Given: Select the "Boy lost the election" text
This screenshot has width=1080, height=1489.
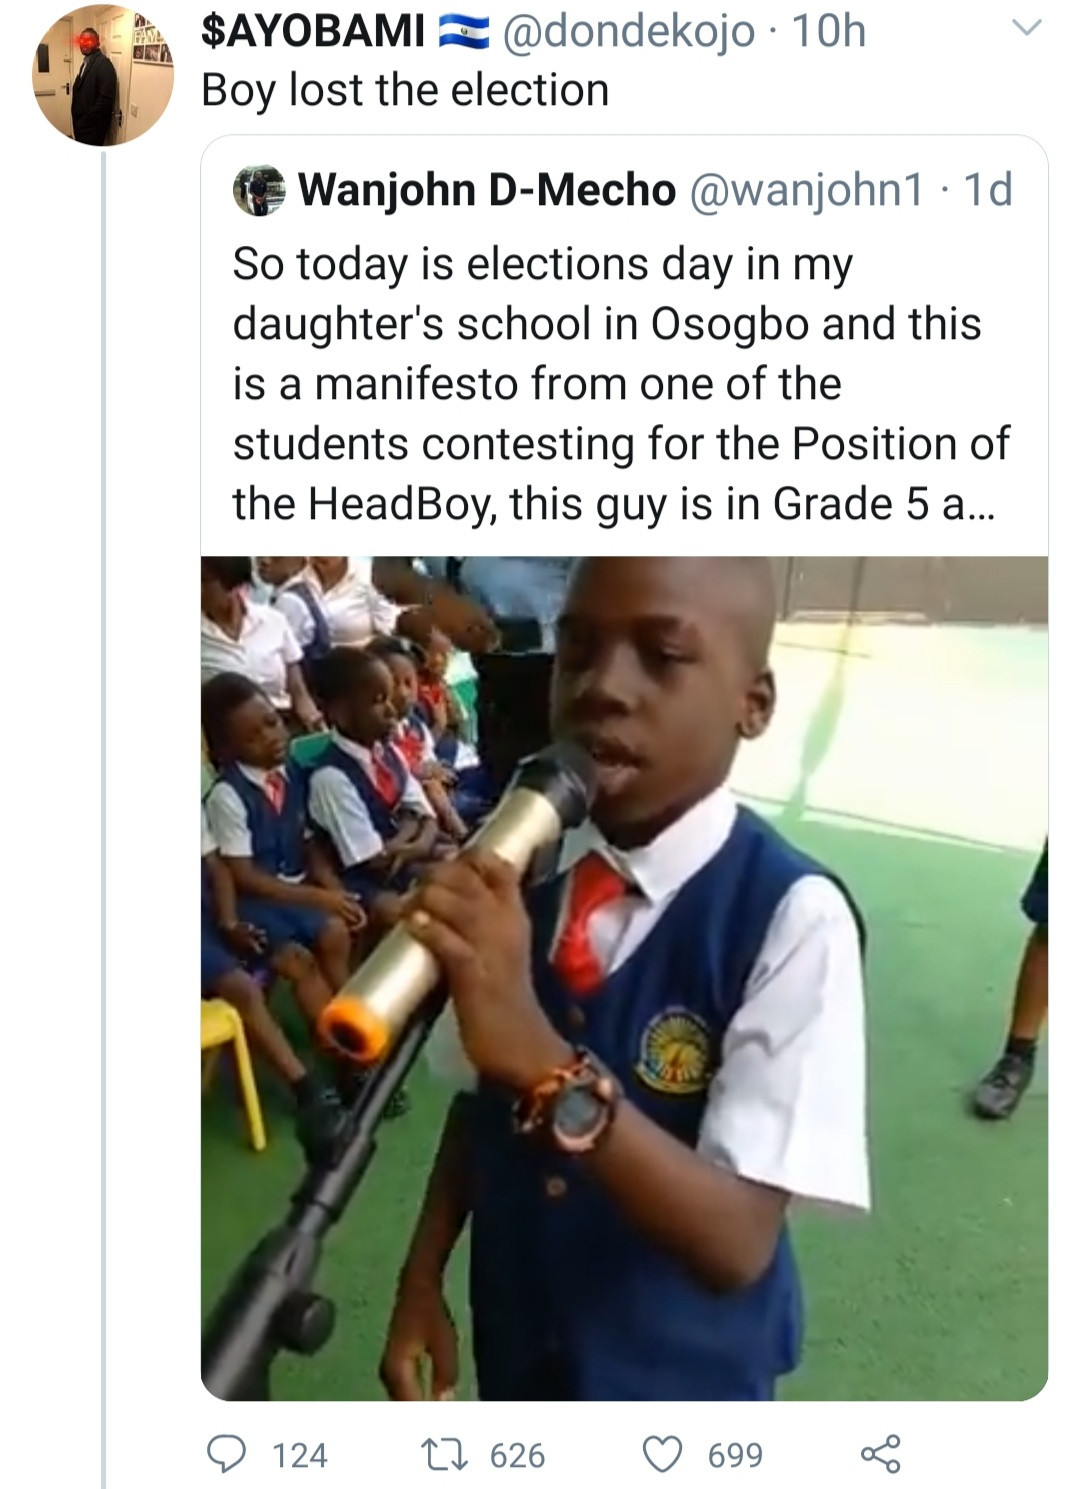Looking at the screenshot, I should [x=405, y=90].
